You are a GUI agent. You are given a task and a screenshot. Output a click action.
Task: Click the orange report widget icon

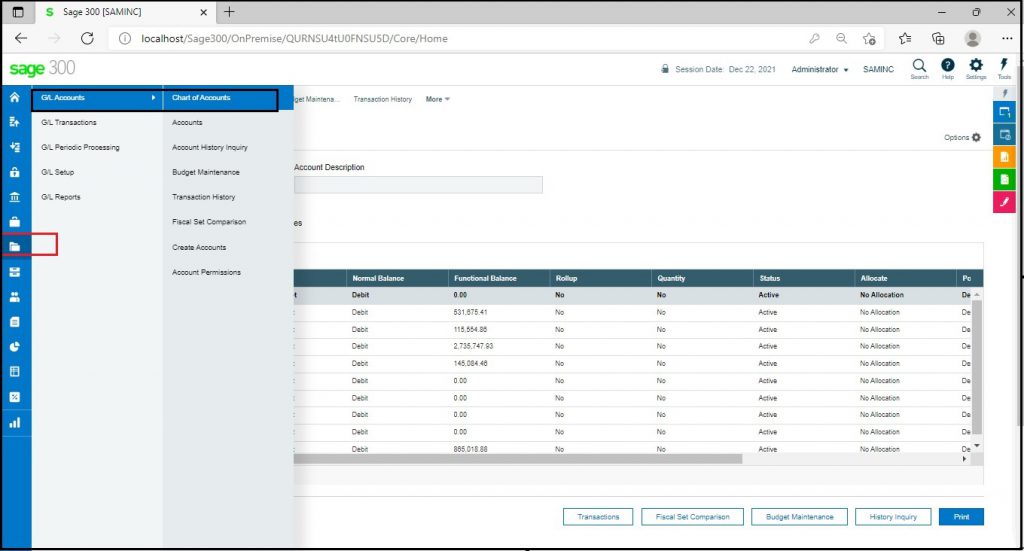coord(1004,157)
